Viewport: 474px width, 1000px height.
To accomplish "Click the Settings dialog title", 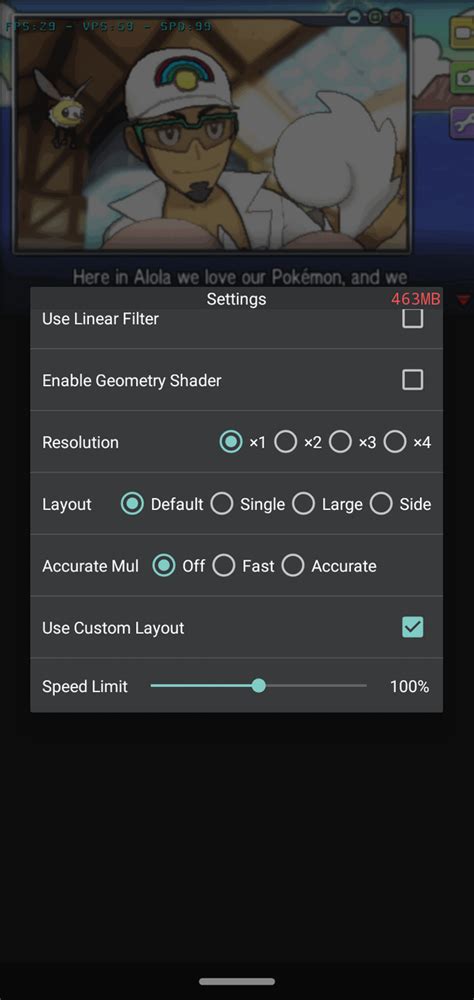I will pyautogui.click(x=236, y=299).
